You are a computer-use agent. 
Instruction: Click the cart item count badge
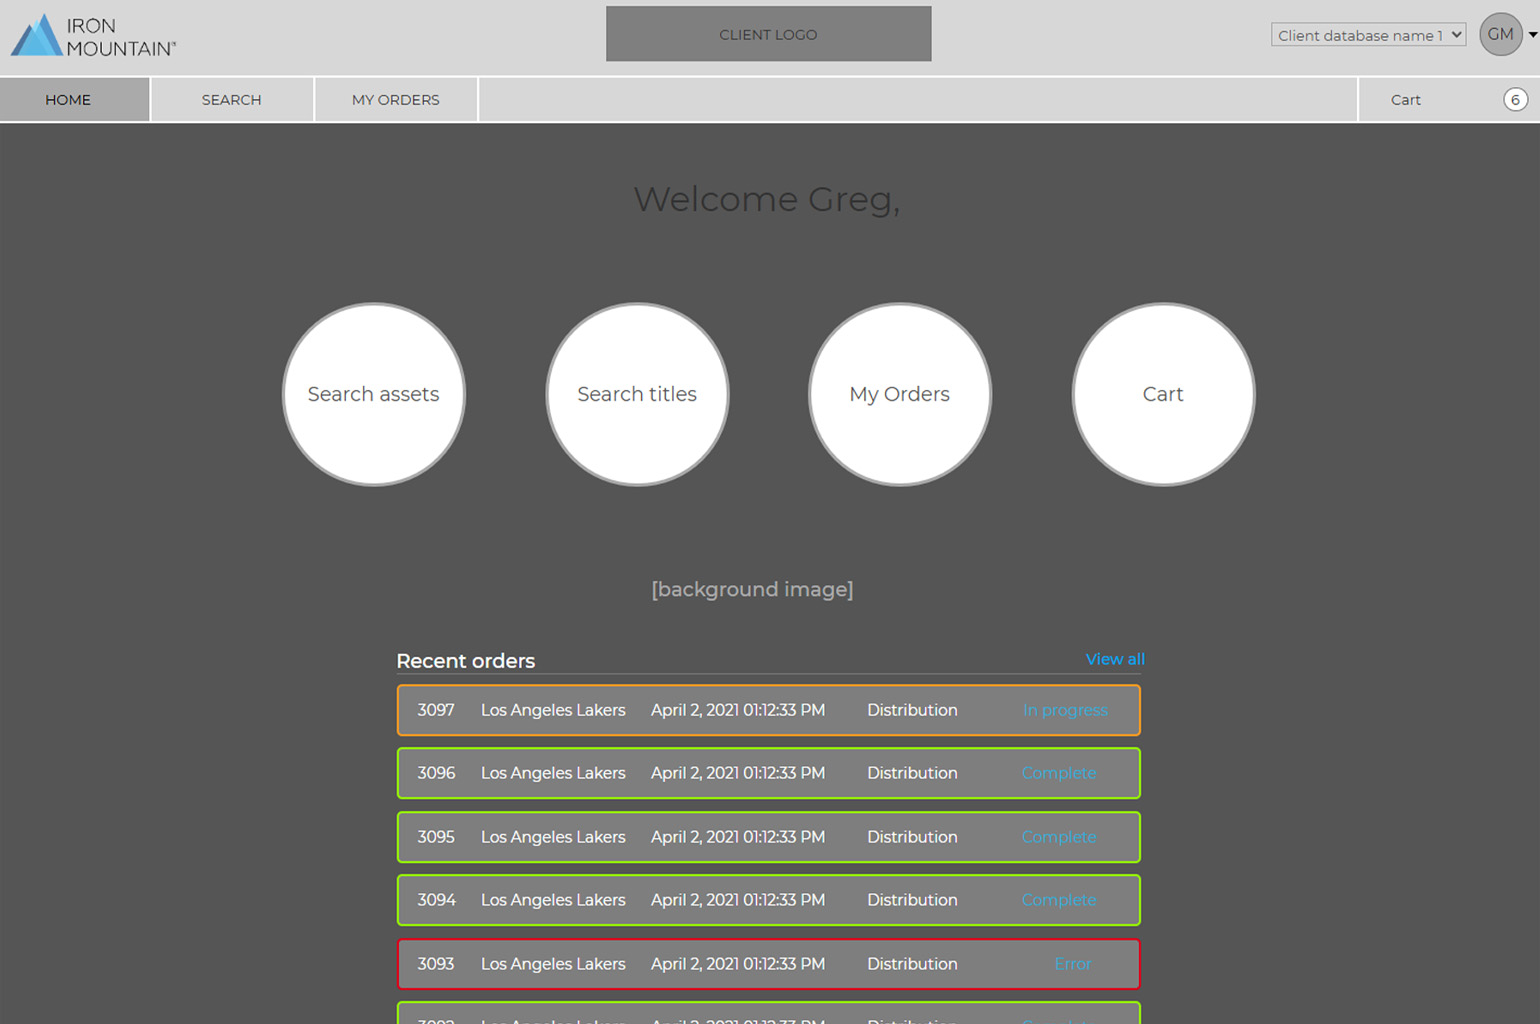tap(1514, 100)
